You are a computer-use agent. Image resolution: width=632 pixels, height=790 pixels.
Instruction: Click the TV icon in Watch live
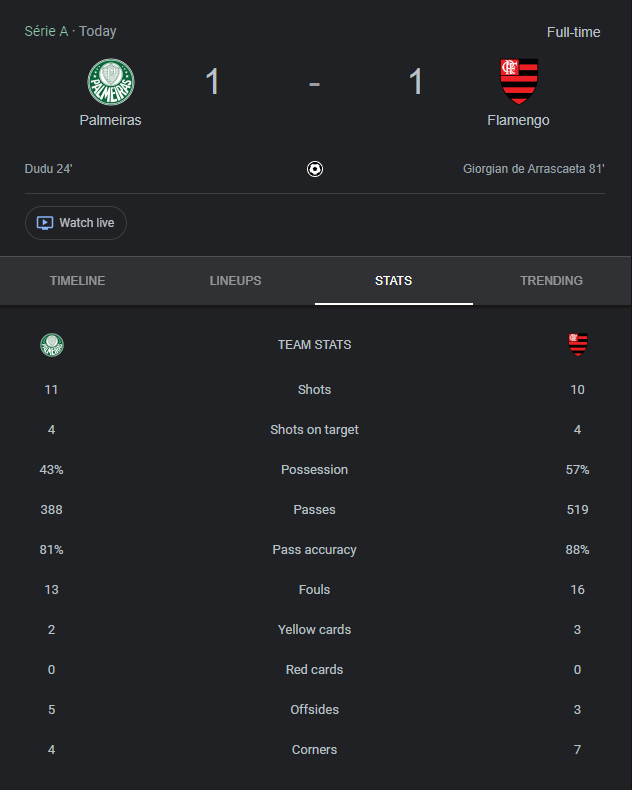click(x=45, y=223)
